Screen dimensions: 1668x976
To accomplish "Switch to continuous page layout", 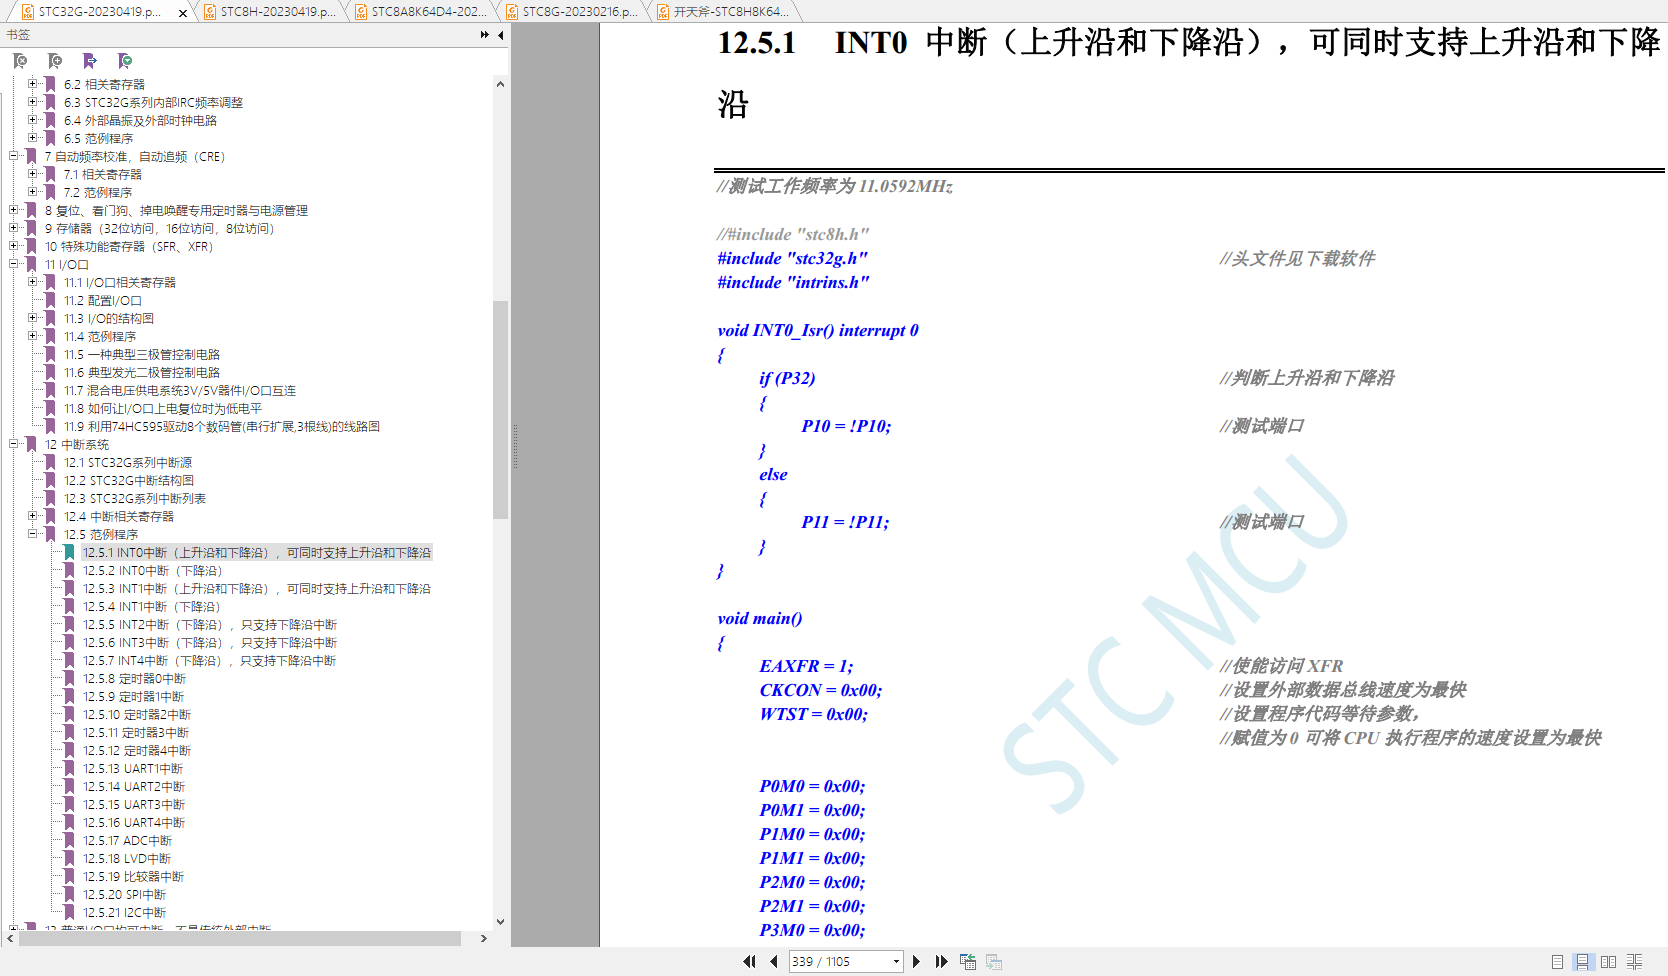I will coord(1582,961).
